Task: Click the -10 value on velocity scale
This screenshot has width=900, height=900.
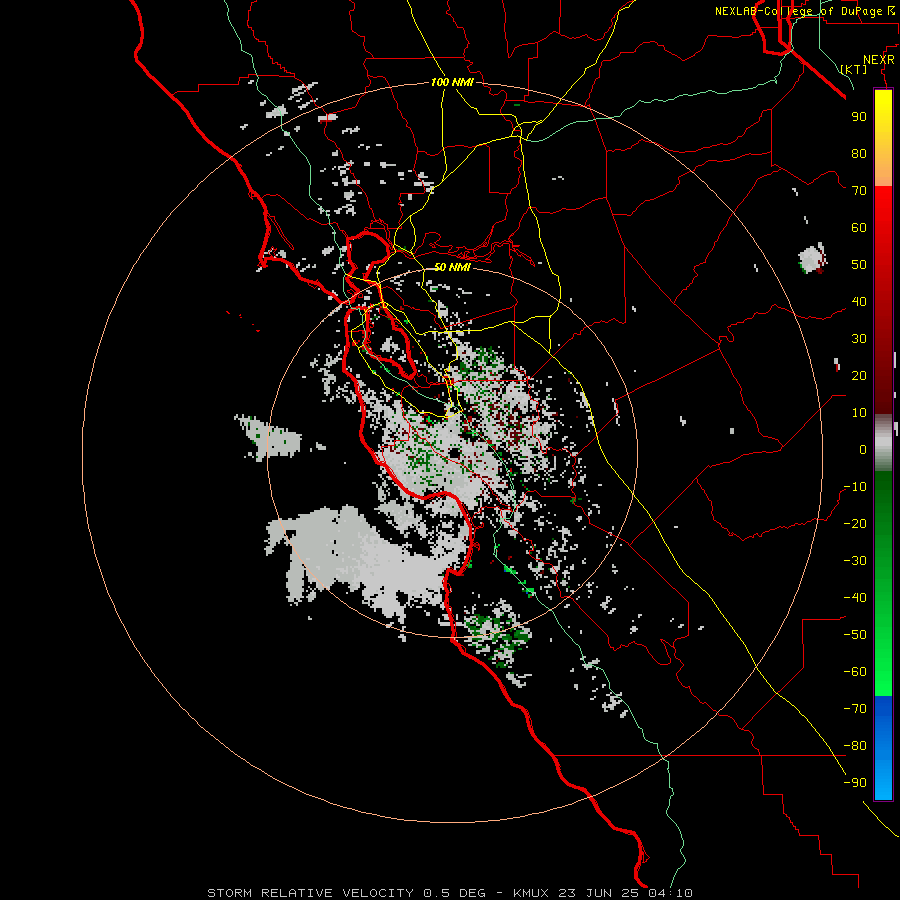Action: [x=855, y=487]
